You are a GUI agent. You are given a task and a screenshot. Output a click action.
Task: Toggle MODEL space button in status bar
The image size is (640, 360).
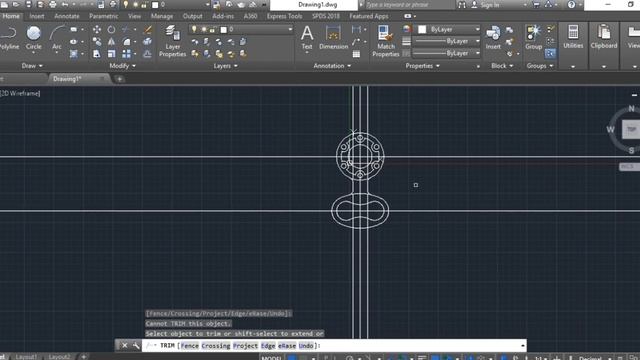tap(271, 358)
